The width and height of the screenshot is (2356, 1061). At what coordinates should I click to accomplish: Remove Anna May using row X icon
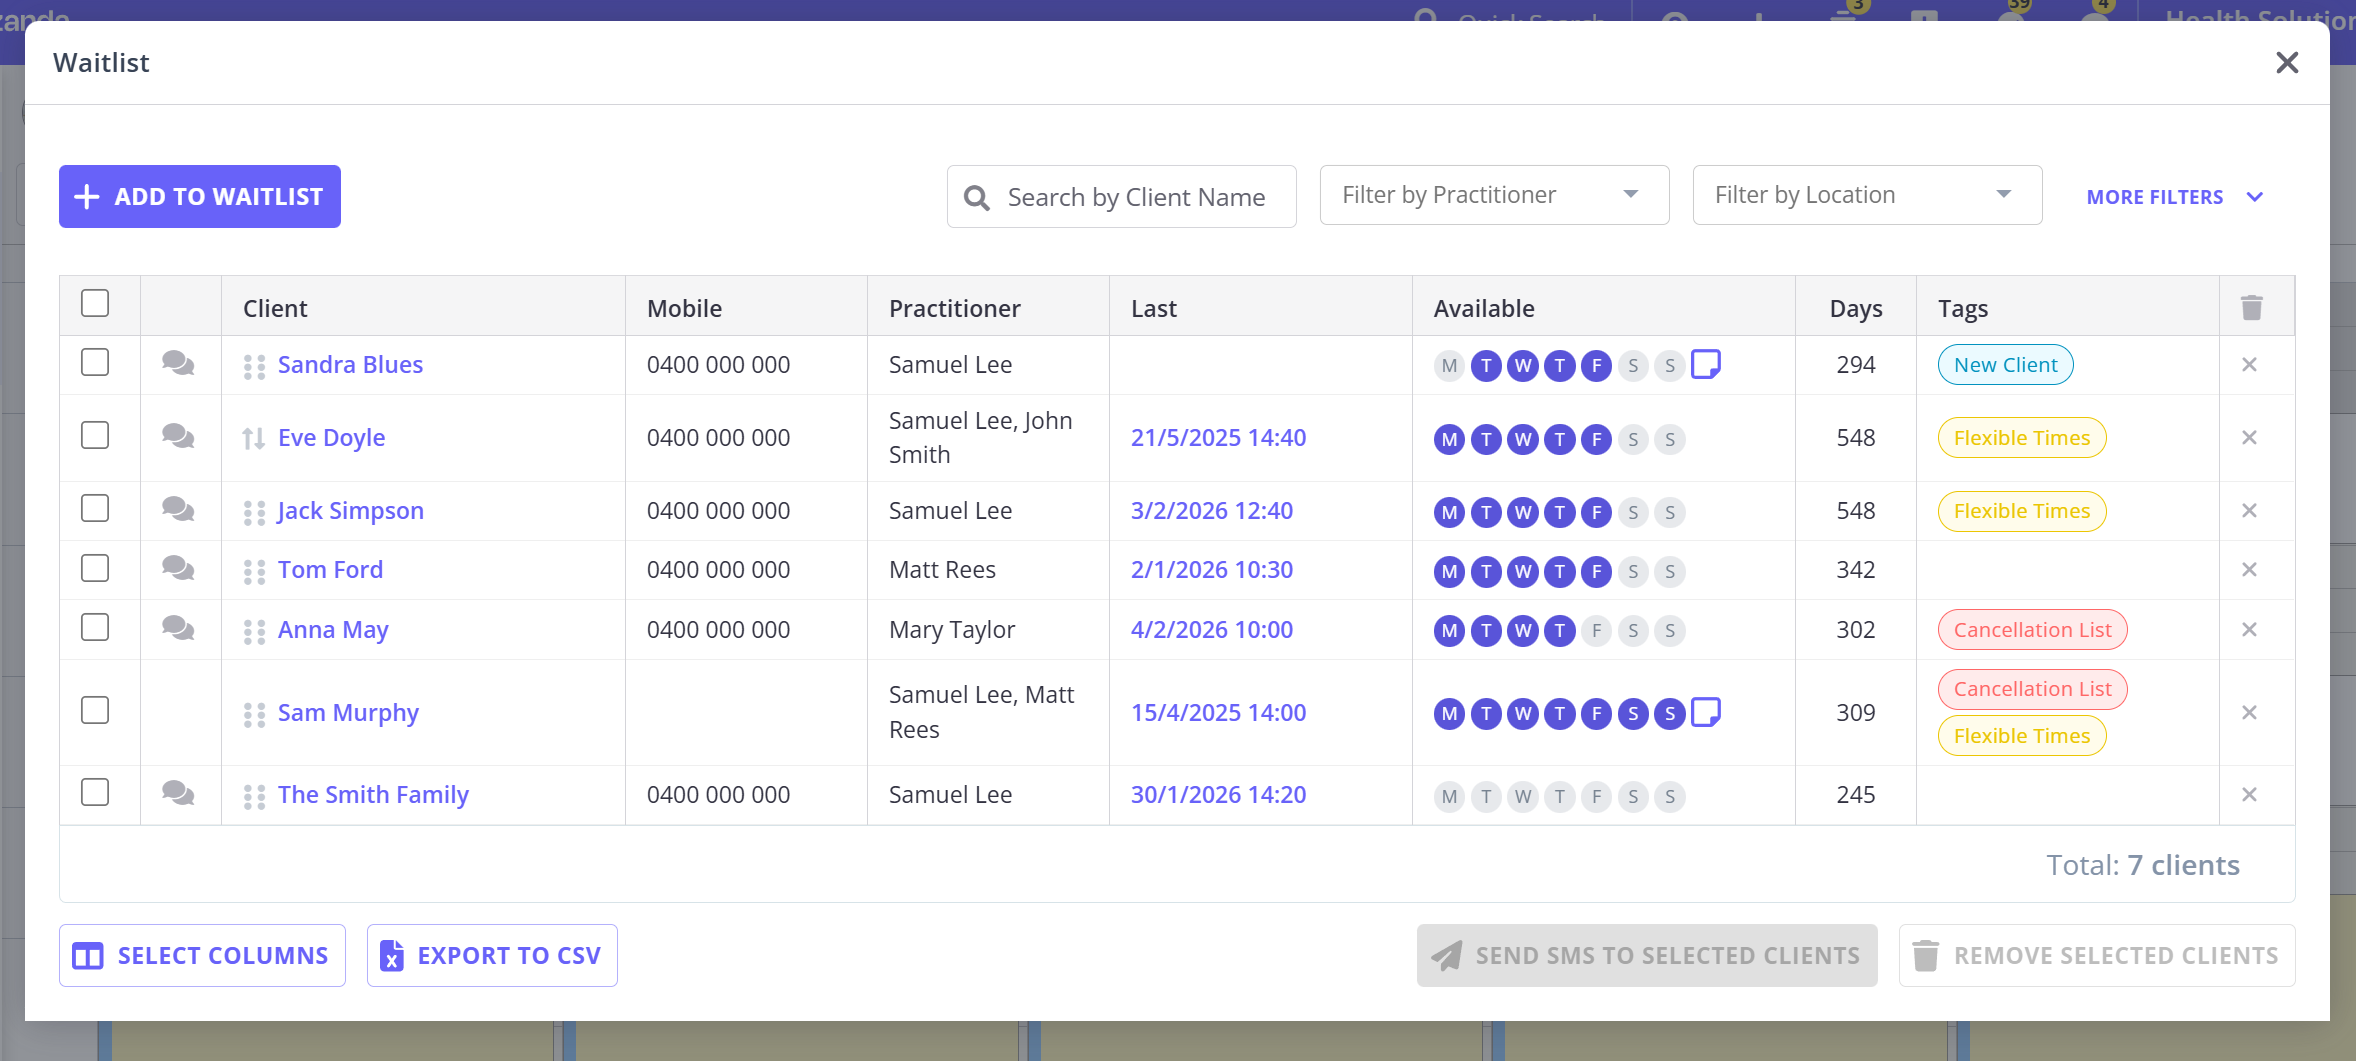click(2249, 630)
